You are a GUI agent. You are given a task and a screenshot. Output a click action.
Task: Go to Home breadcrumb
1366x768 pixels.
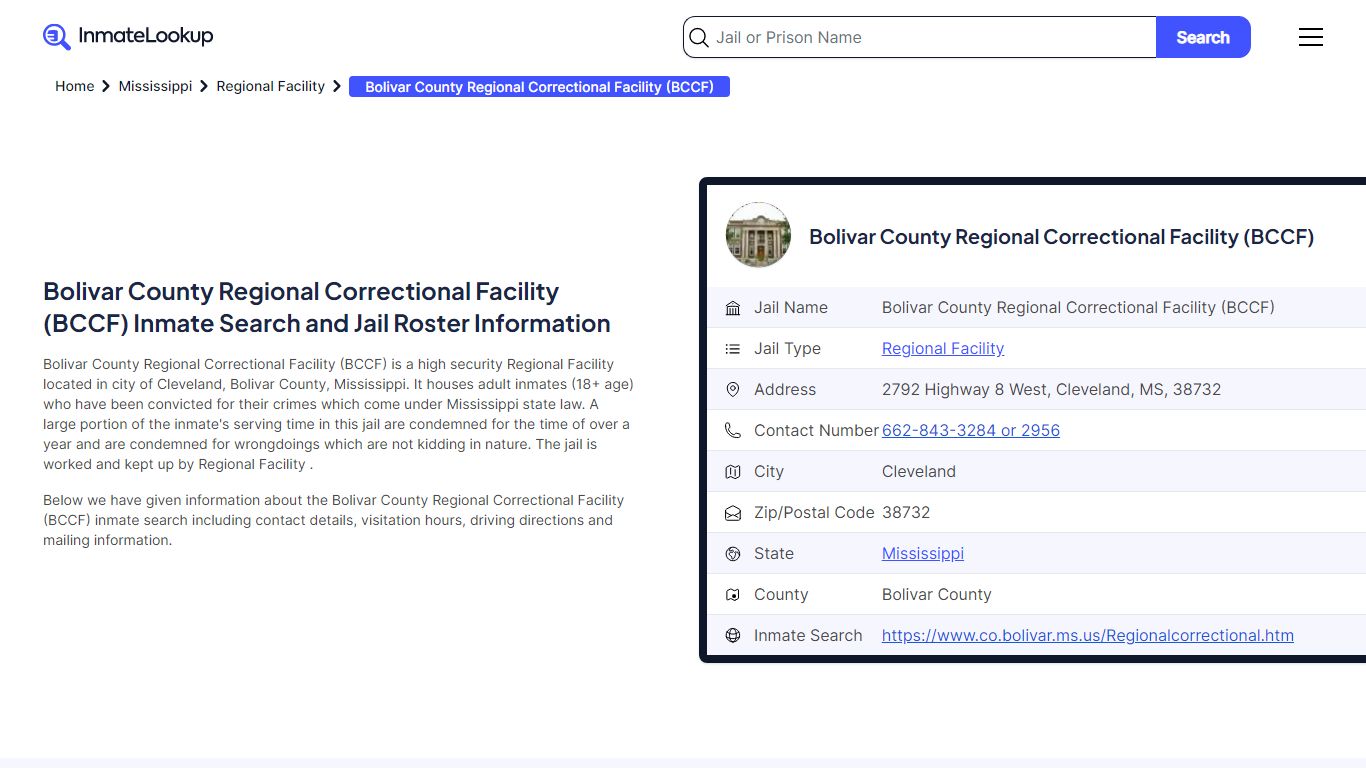point(74,86)
